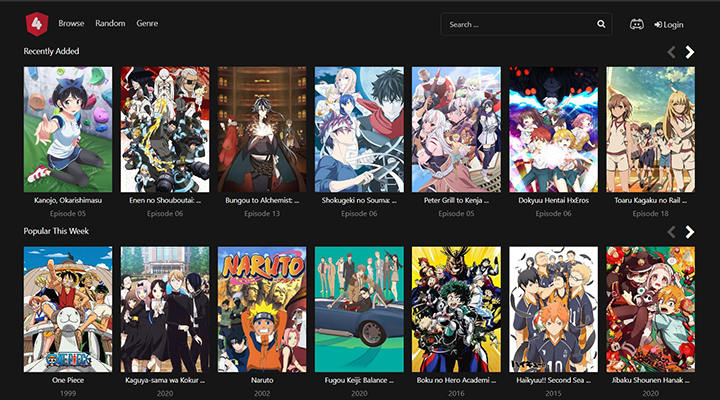Open the Bungou to Alchemist poster
The width and height of the screenshot is (720, 400).
(262, 129)
